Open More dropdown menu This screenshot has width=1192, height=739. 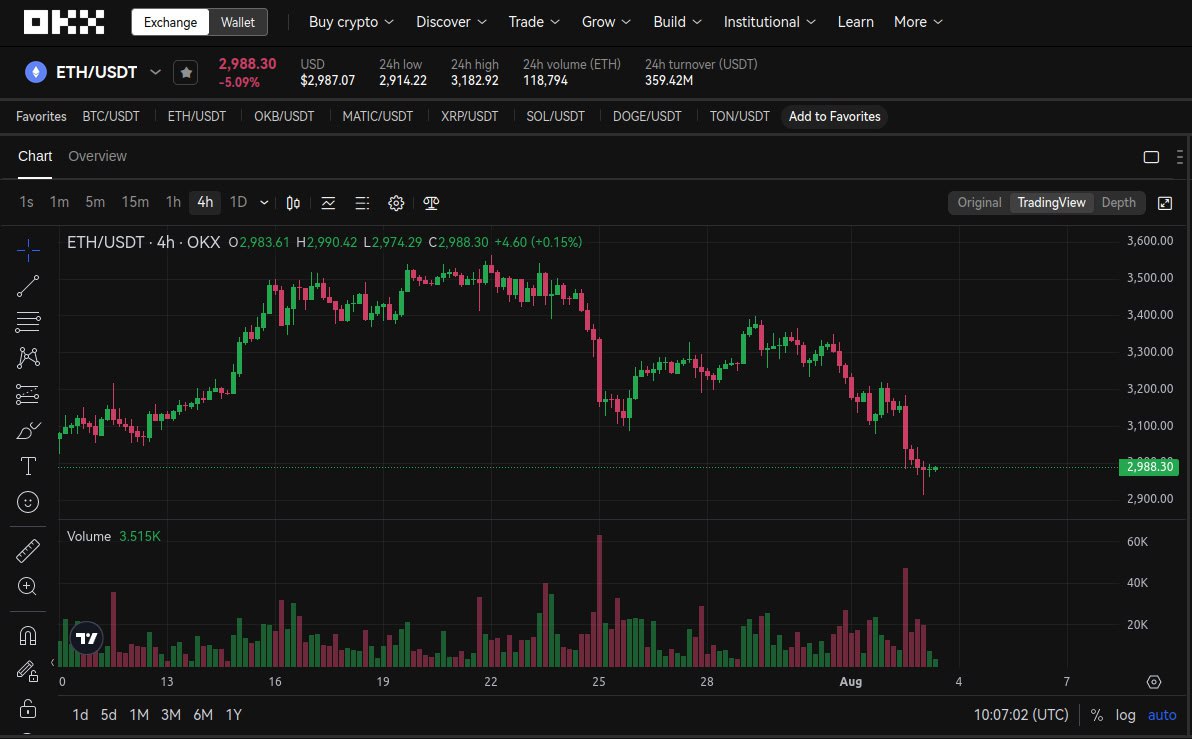918,22
